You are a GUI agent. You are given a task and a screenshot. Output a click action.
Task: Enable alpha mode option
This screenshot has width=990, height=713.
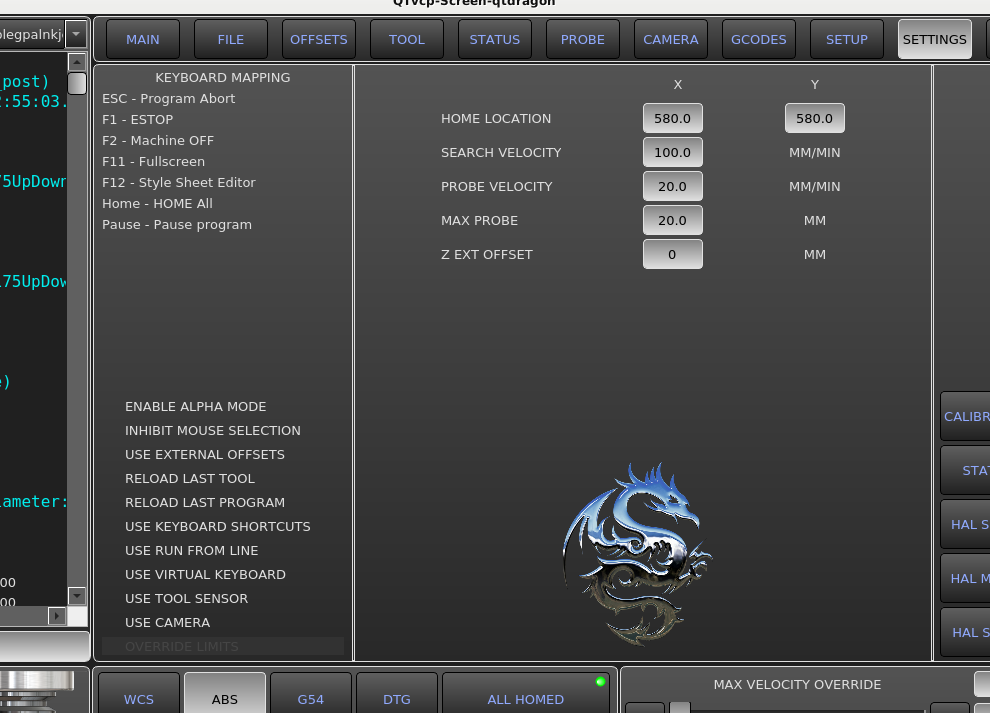coord(195,407)
